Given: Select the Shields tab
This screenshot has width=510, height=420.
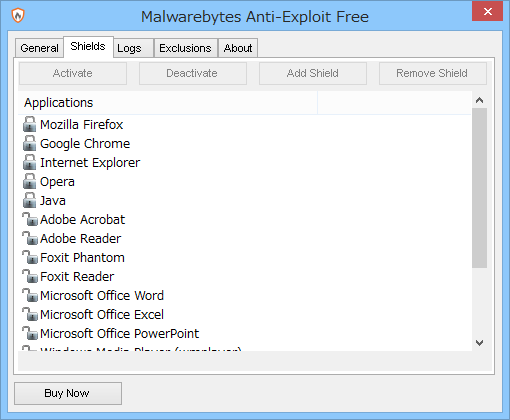Looking at the screenshot, I should [88, 46].
